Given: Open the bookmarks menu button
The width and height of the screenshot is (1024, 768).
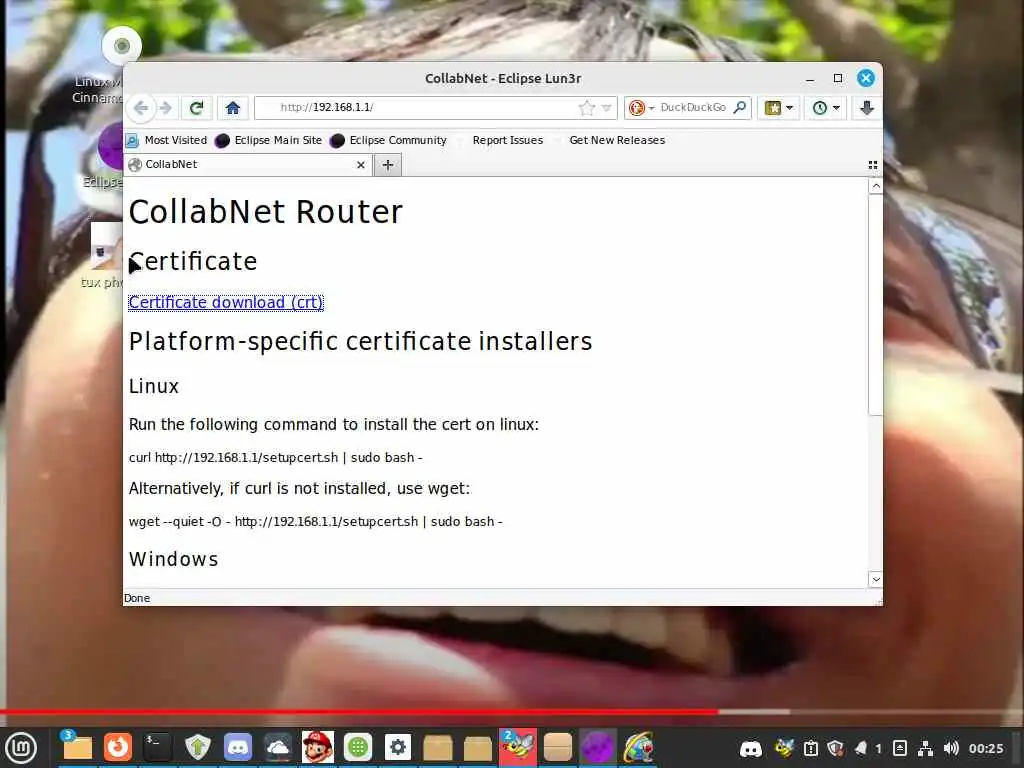Looking at the screenshot, I should pyautogui.click(x=778, y=108).
